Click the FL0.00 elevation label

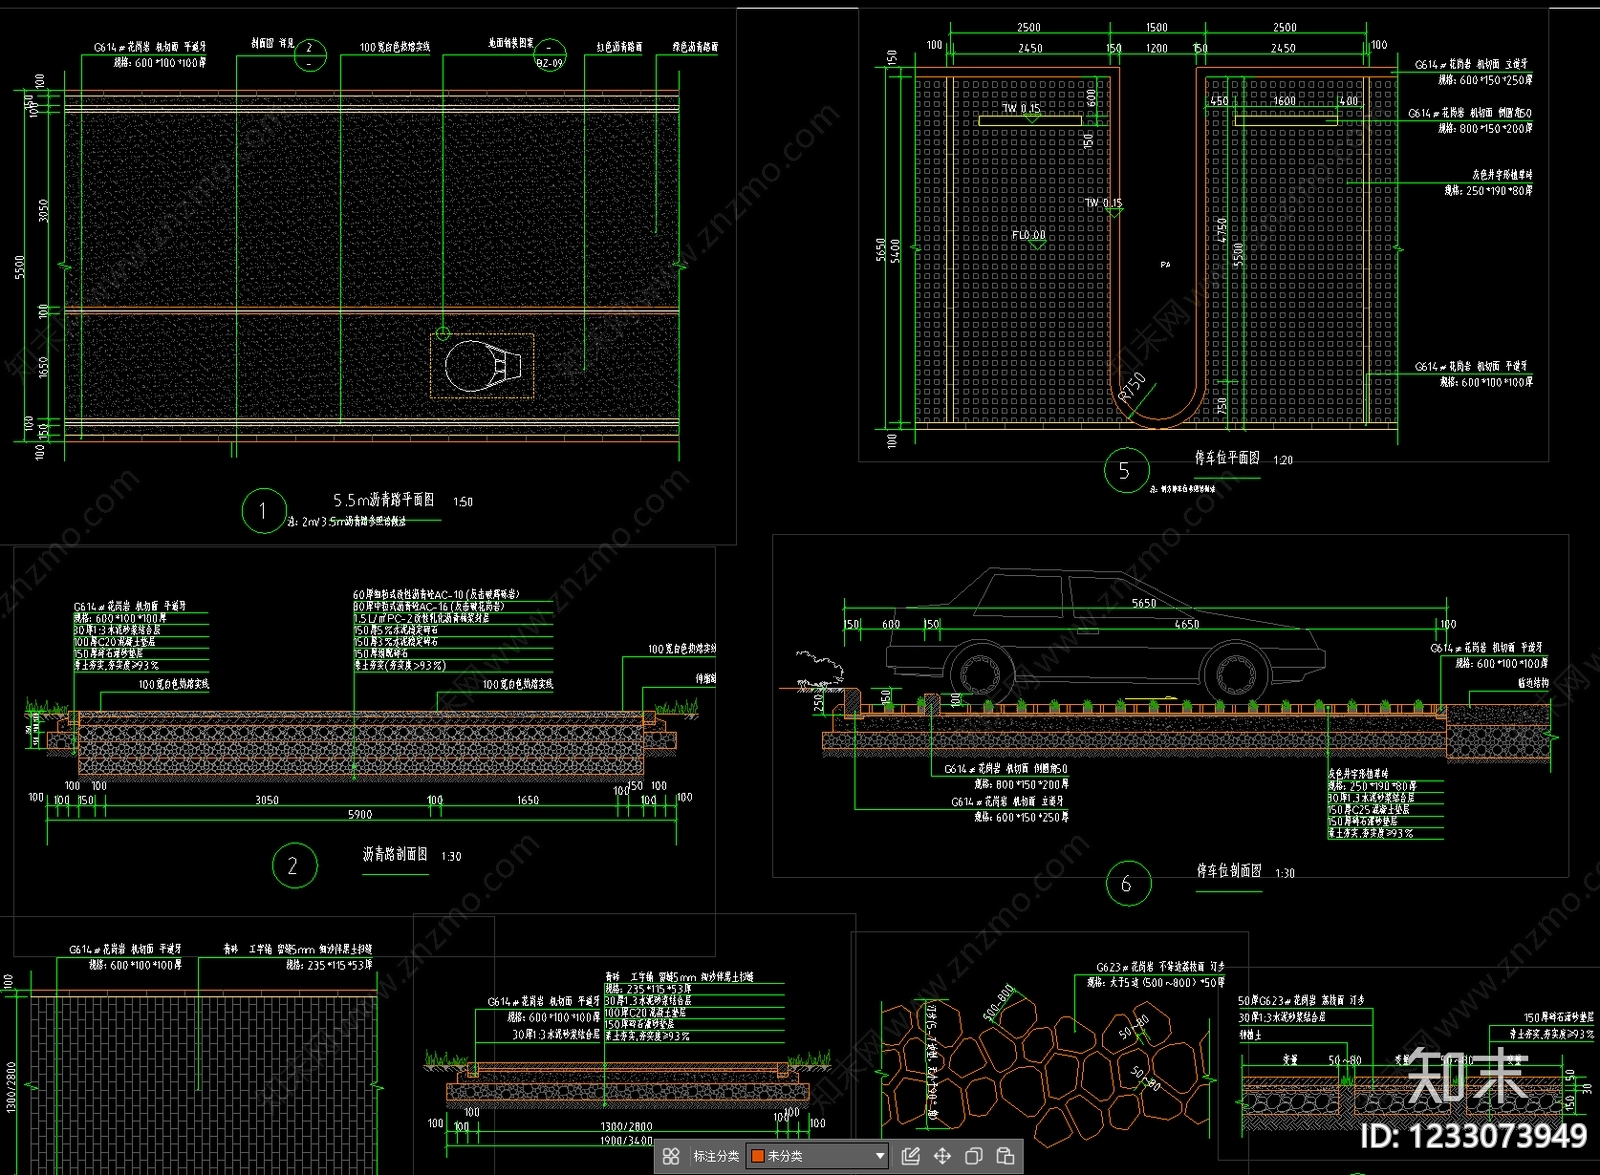click(1028, 236)
